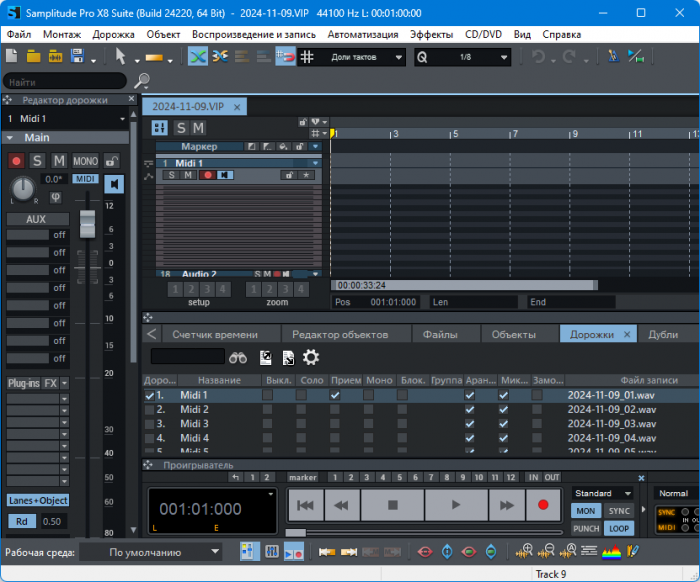Click the record button in the transport player

point(543,505)
